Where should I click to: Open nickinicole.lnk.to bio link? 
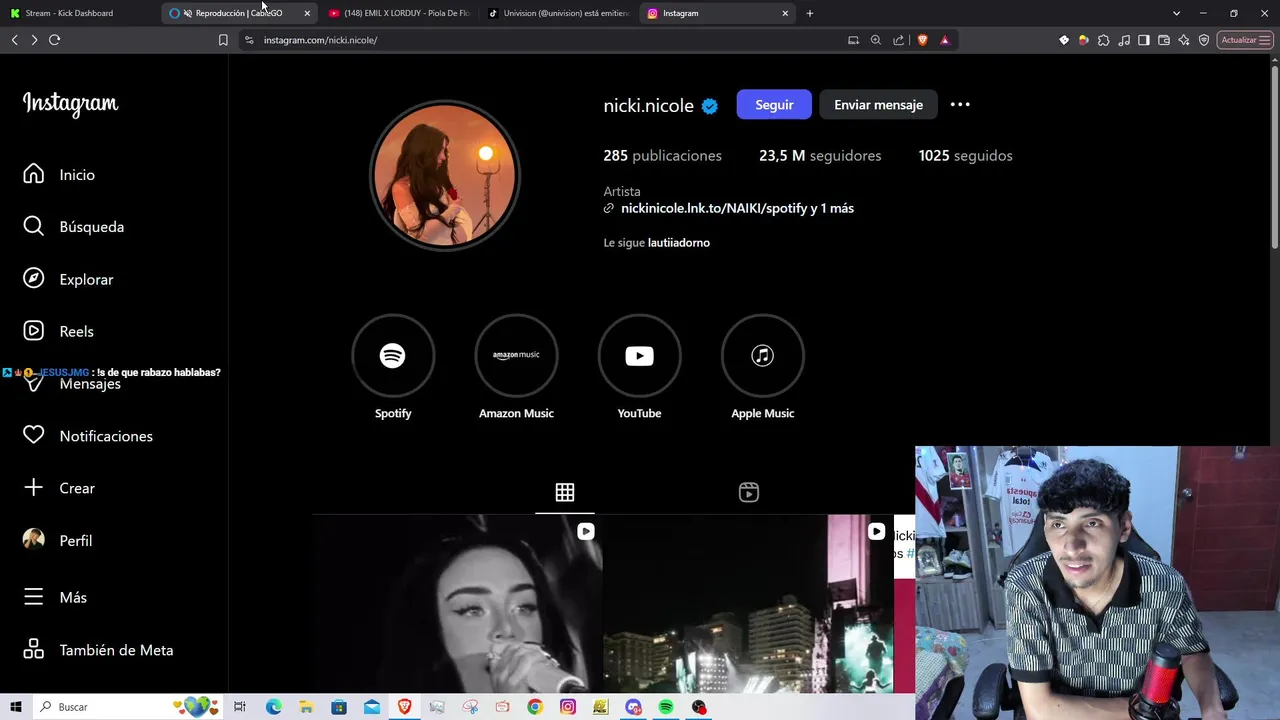point(737,208)
